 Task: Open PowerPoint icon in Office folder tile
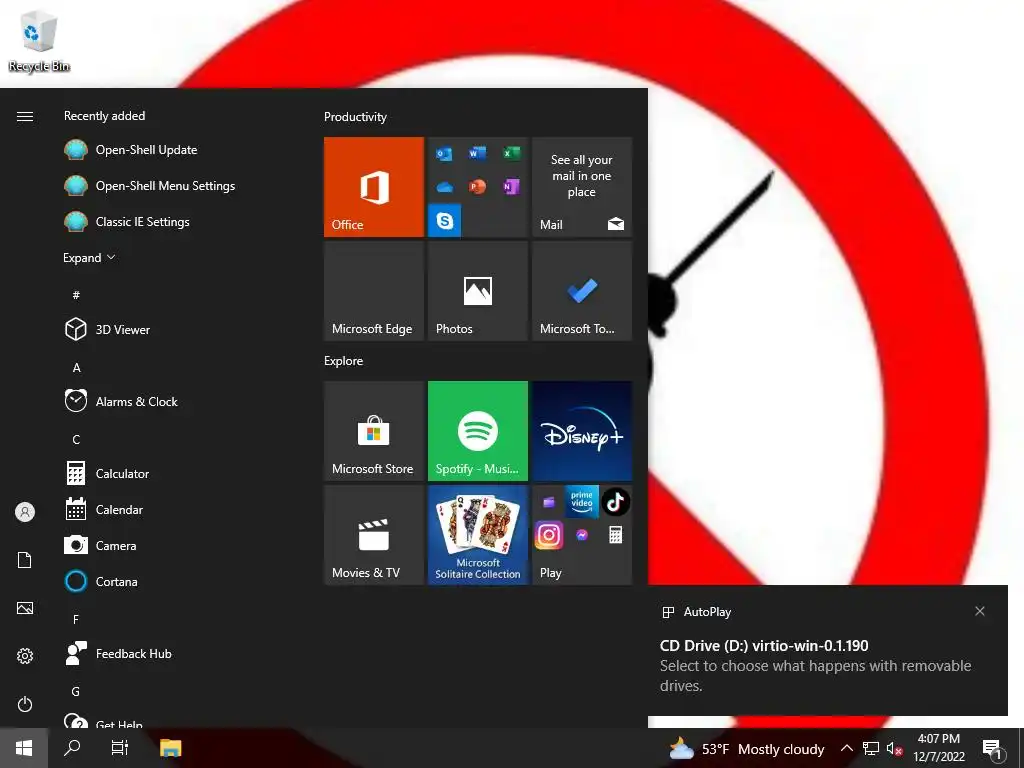[x=477, y=187]
